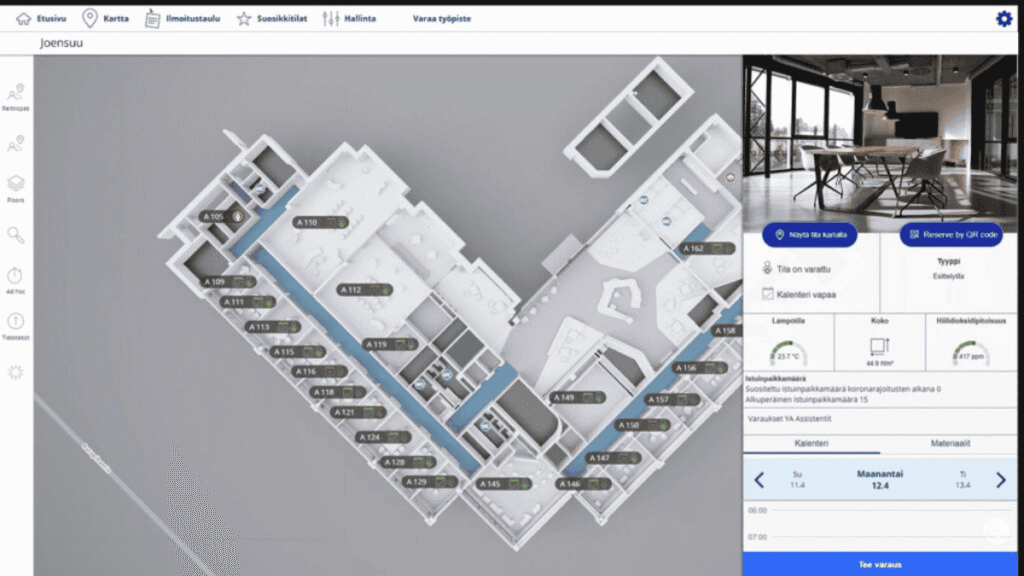This screenshot has height=576, width=1024.
Task: Click the 07:00 calendar time slot
Action: [880, 537]
